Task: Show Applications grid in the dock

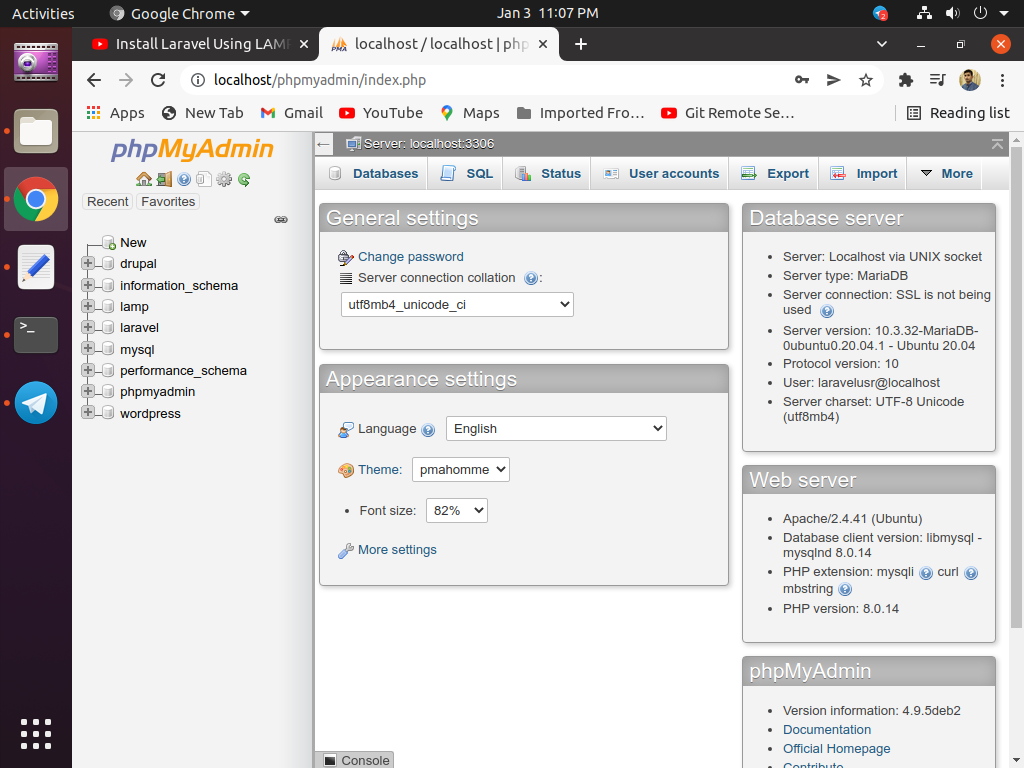Action: tap(36, 734)
